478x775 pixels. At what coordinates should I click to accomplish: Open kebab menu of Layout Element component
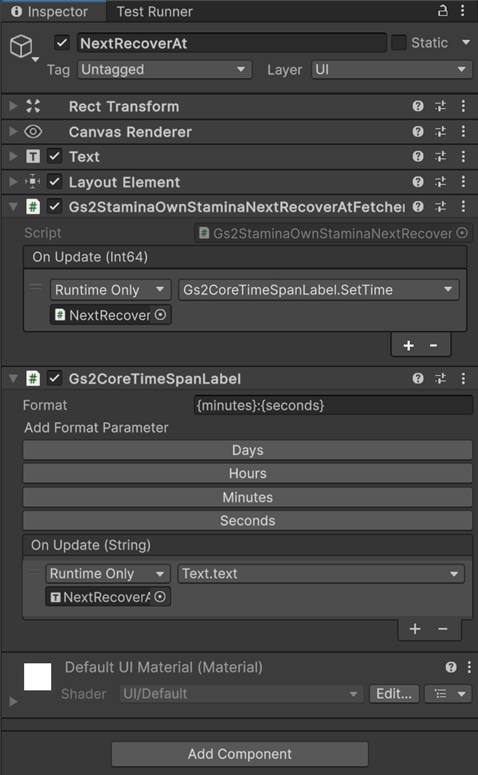(x=463, y=181)
